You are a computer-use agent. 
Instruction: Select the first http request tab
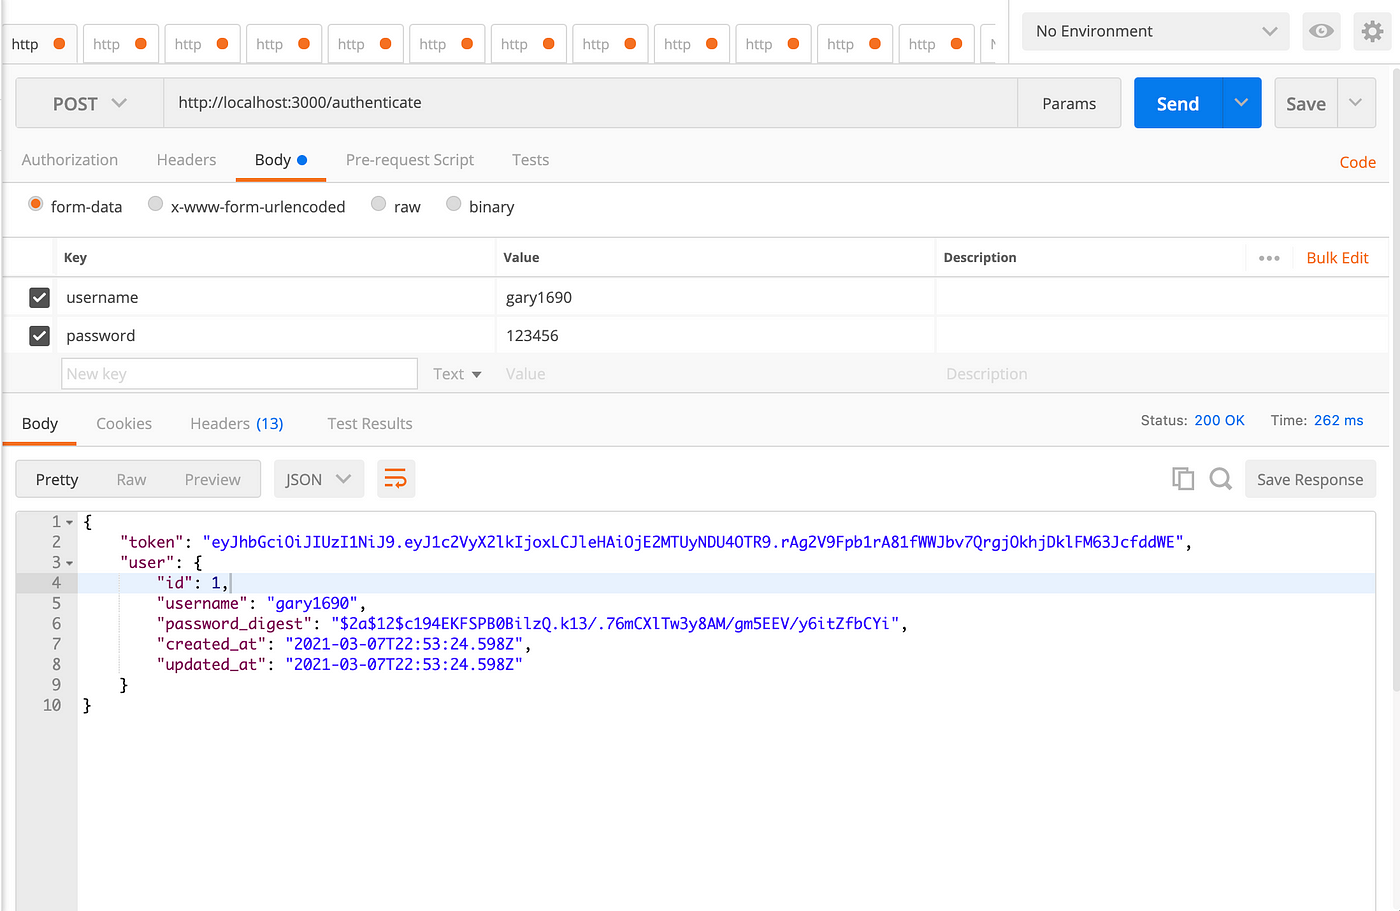pyautogui.click(x=38, y=44)
